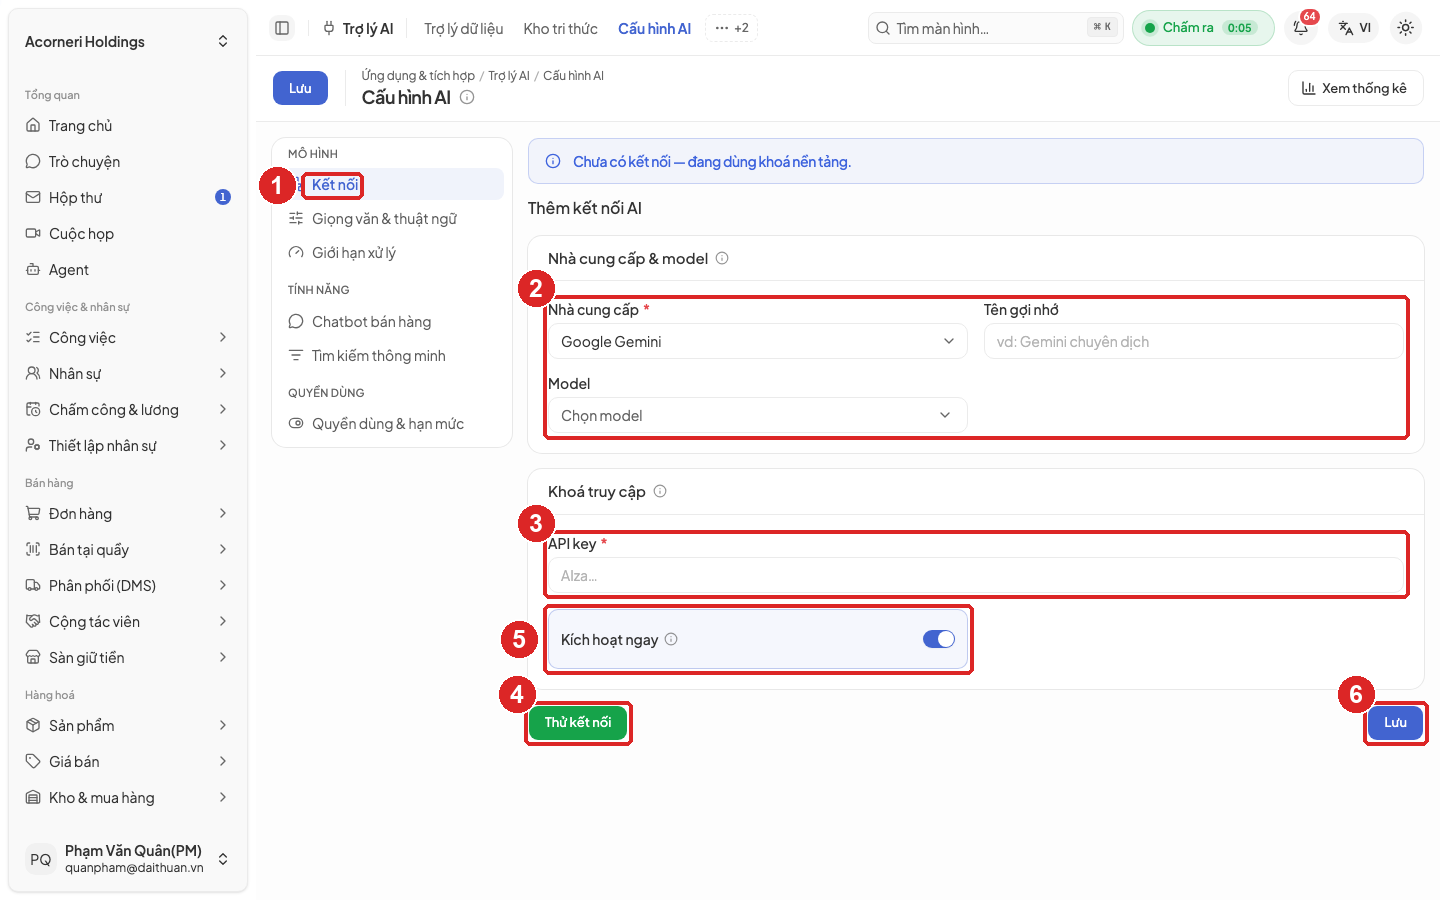Show more tabs with the +2 button

click(732, 28)
